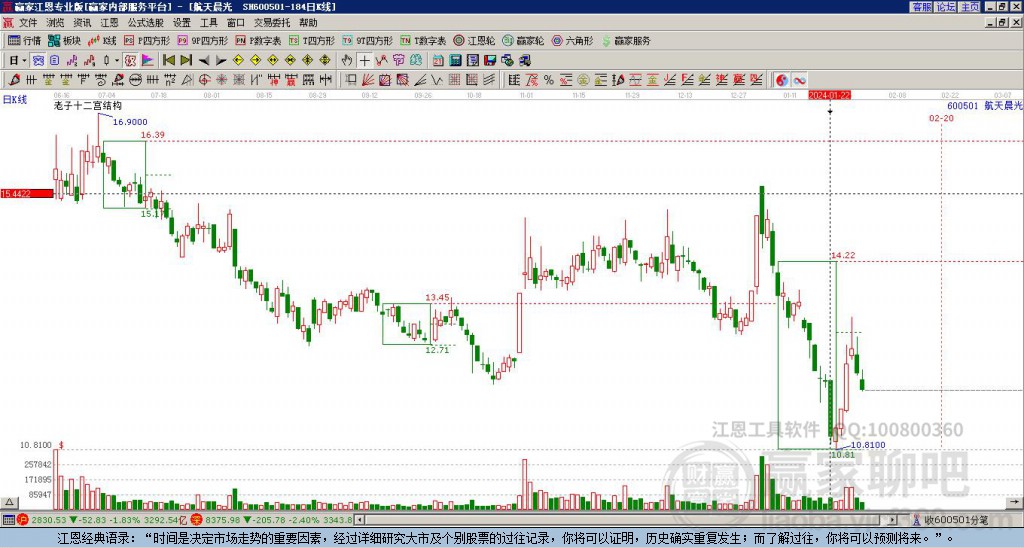This screenshot has height=548, width=1024.
Task: Open the 工具 menu
Action: (209, 23)
